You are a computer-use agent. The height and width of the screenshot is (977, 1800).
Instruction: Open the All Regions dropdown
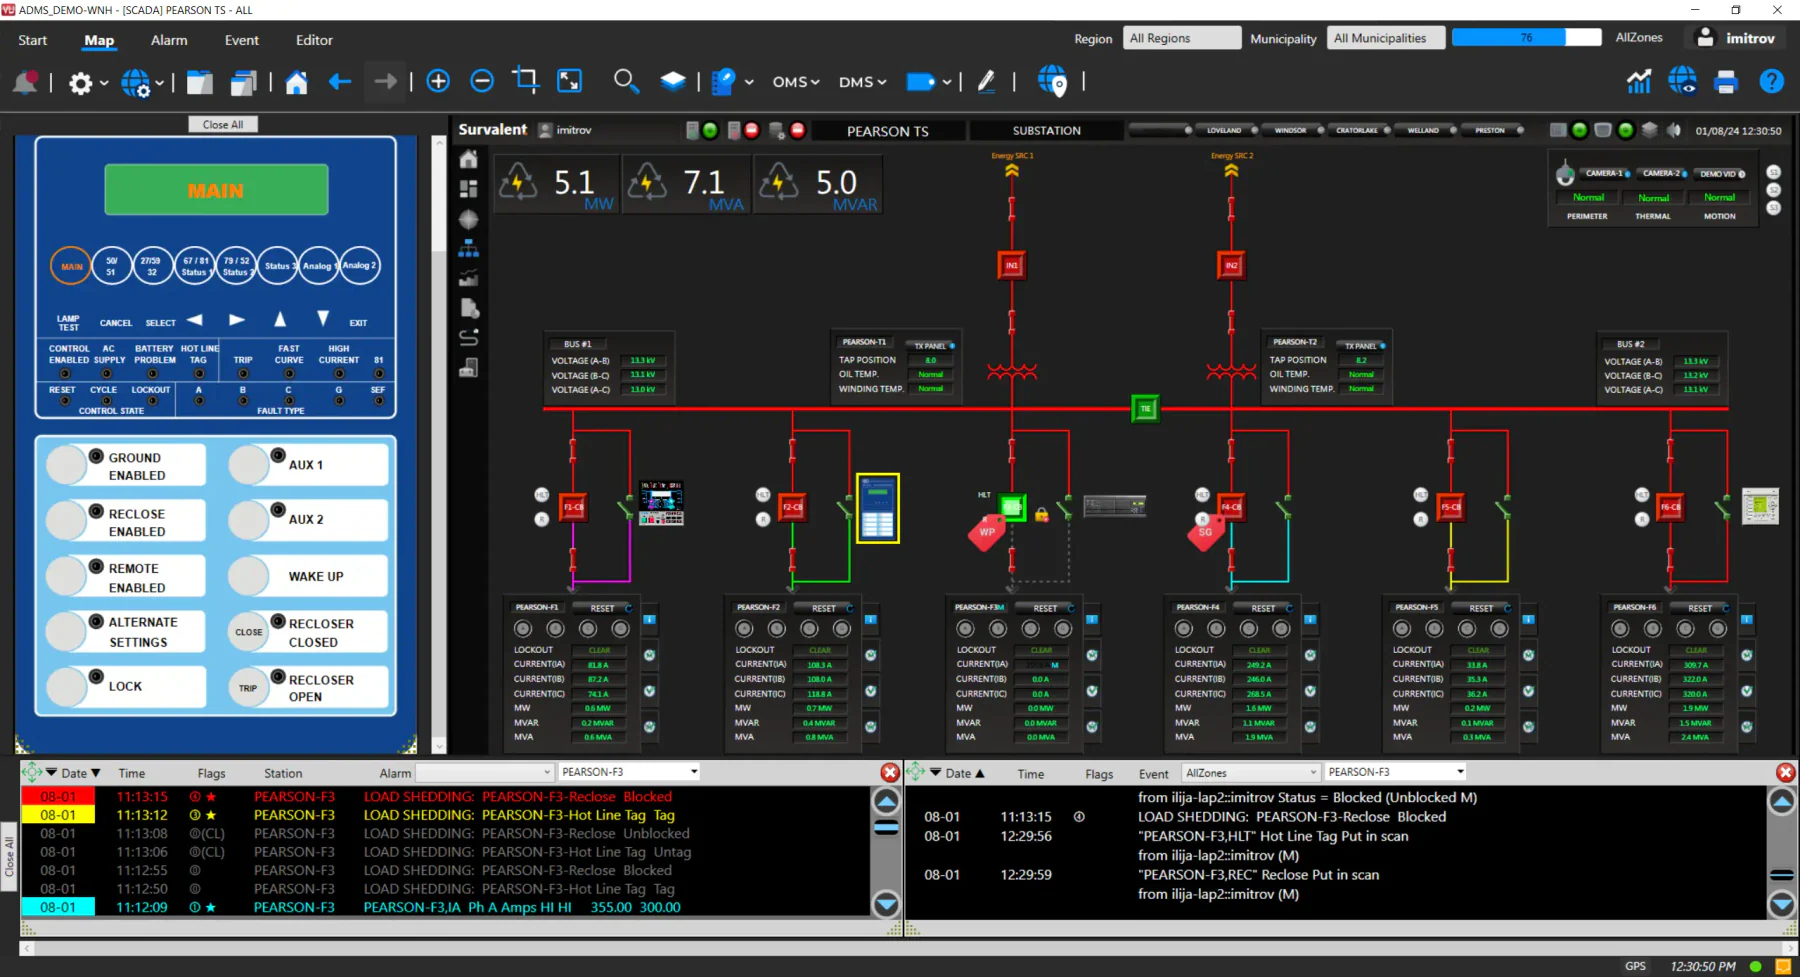click(x=1181, y=38)
